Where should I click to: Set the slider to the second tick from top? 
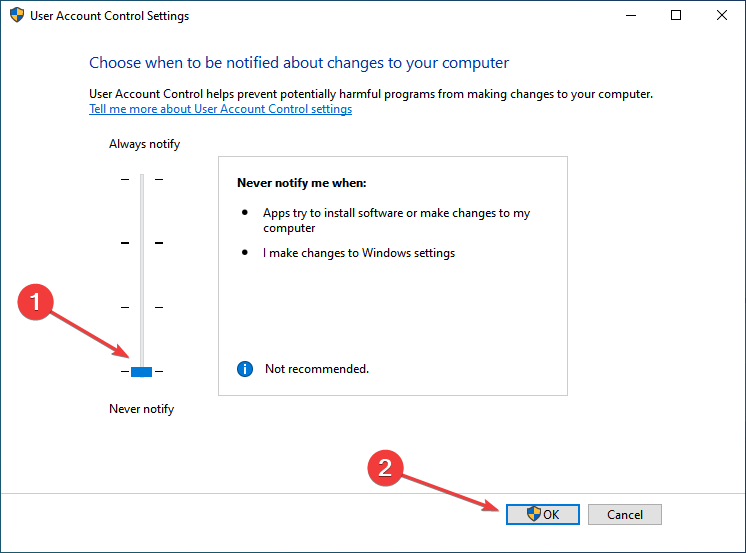[142, 243]
